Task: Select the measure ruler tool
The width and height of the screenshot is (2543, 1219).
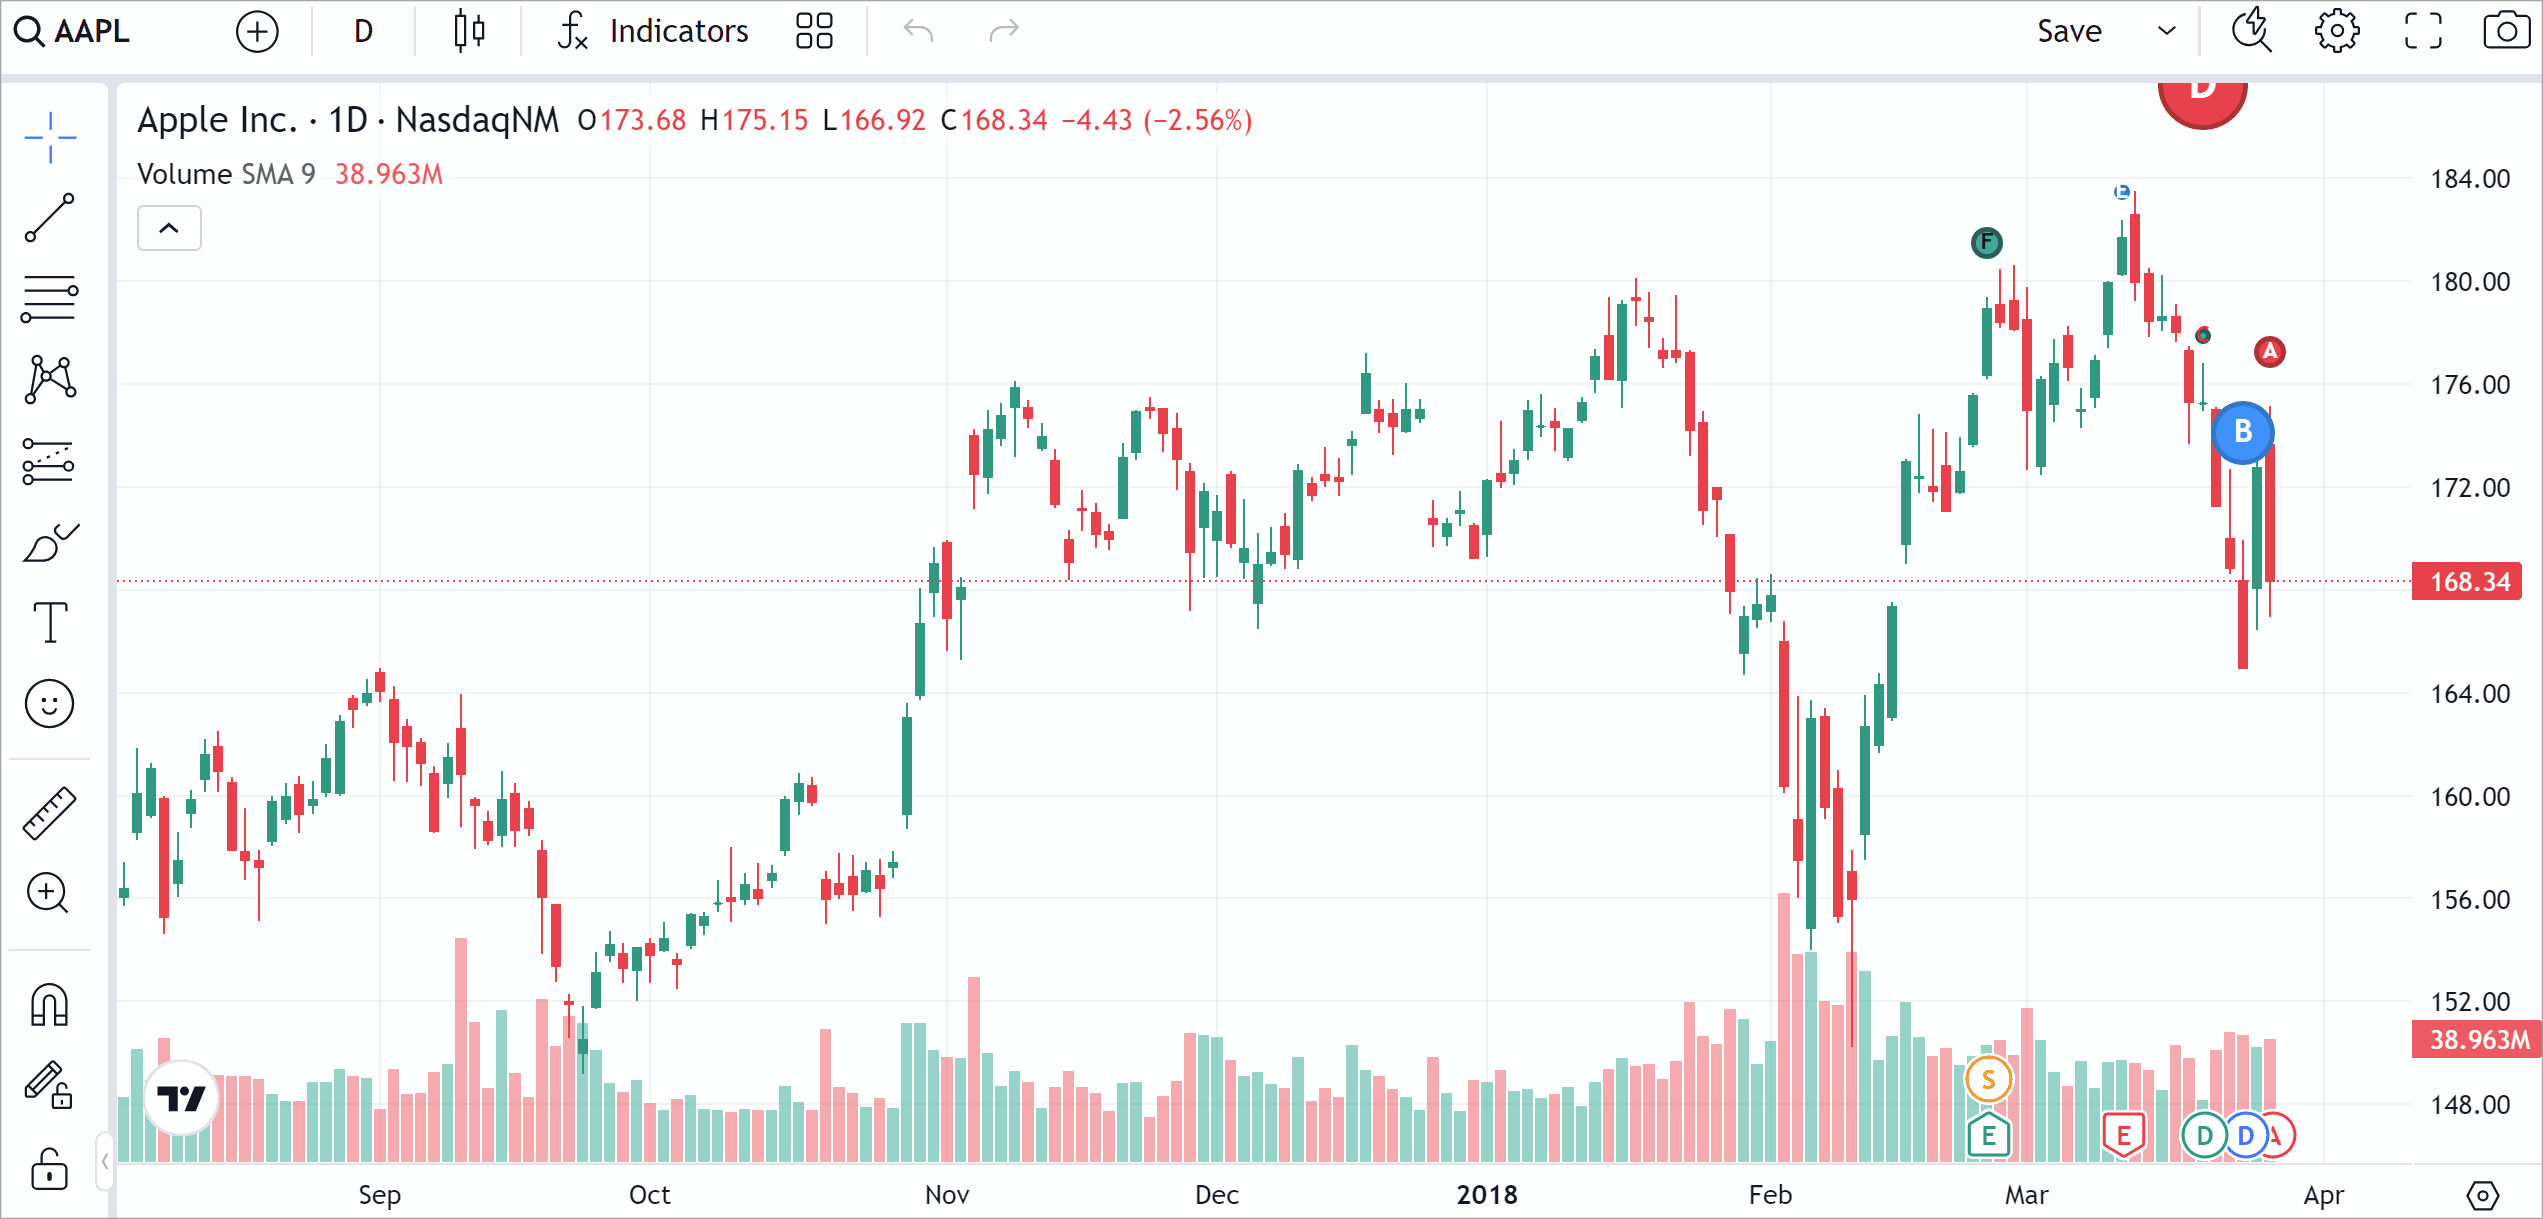Action: point(49,812)
